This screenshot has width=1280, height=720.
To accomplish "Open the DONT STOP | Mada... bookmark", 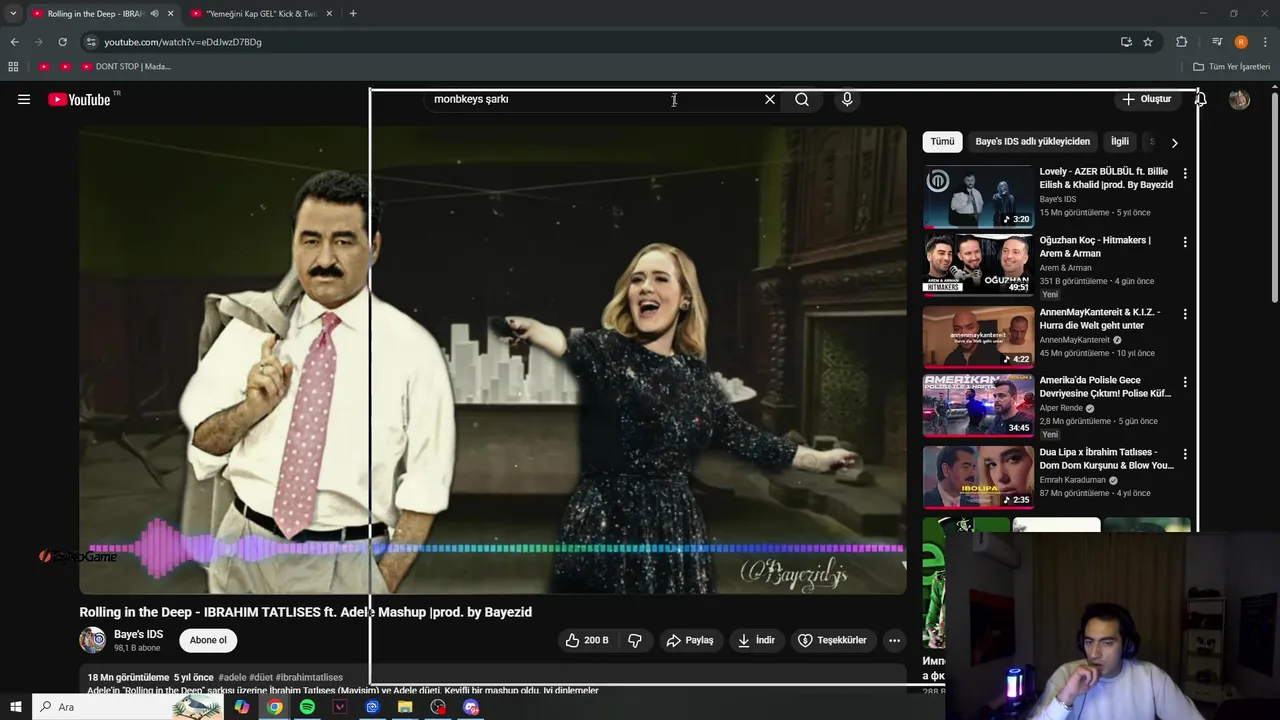I will coord(126,67).
